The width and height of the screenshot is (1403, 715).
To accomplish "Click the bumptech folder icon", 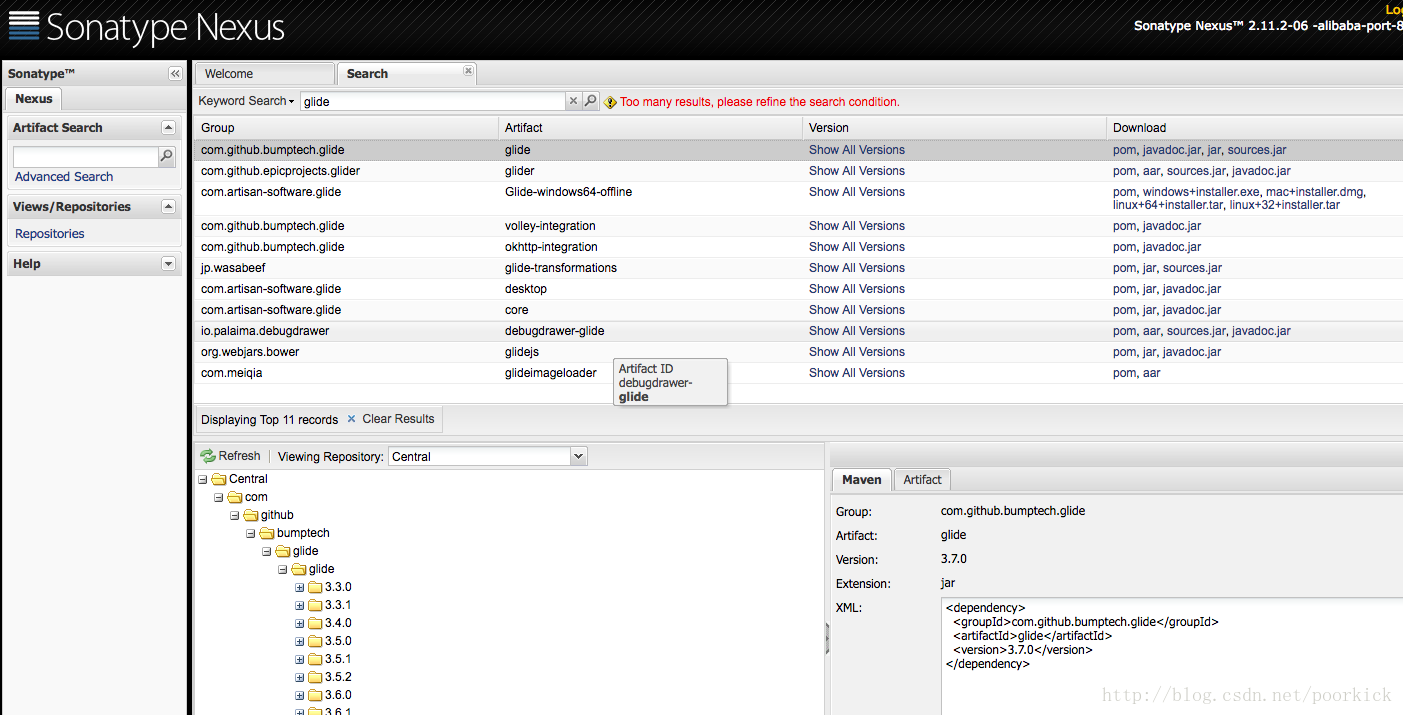I will [x=267, y=533].
